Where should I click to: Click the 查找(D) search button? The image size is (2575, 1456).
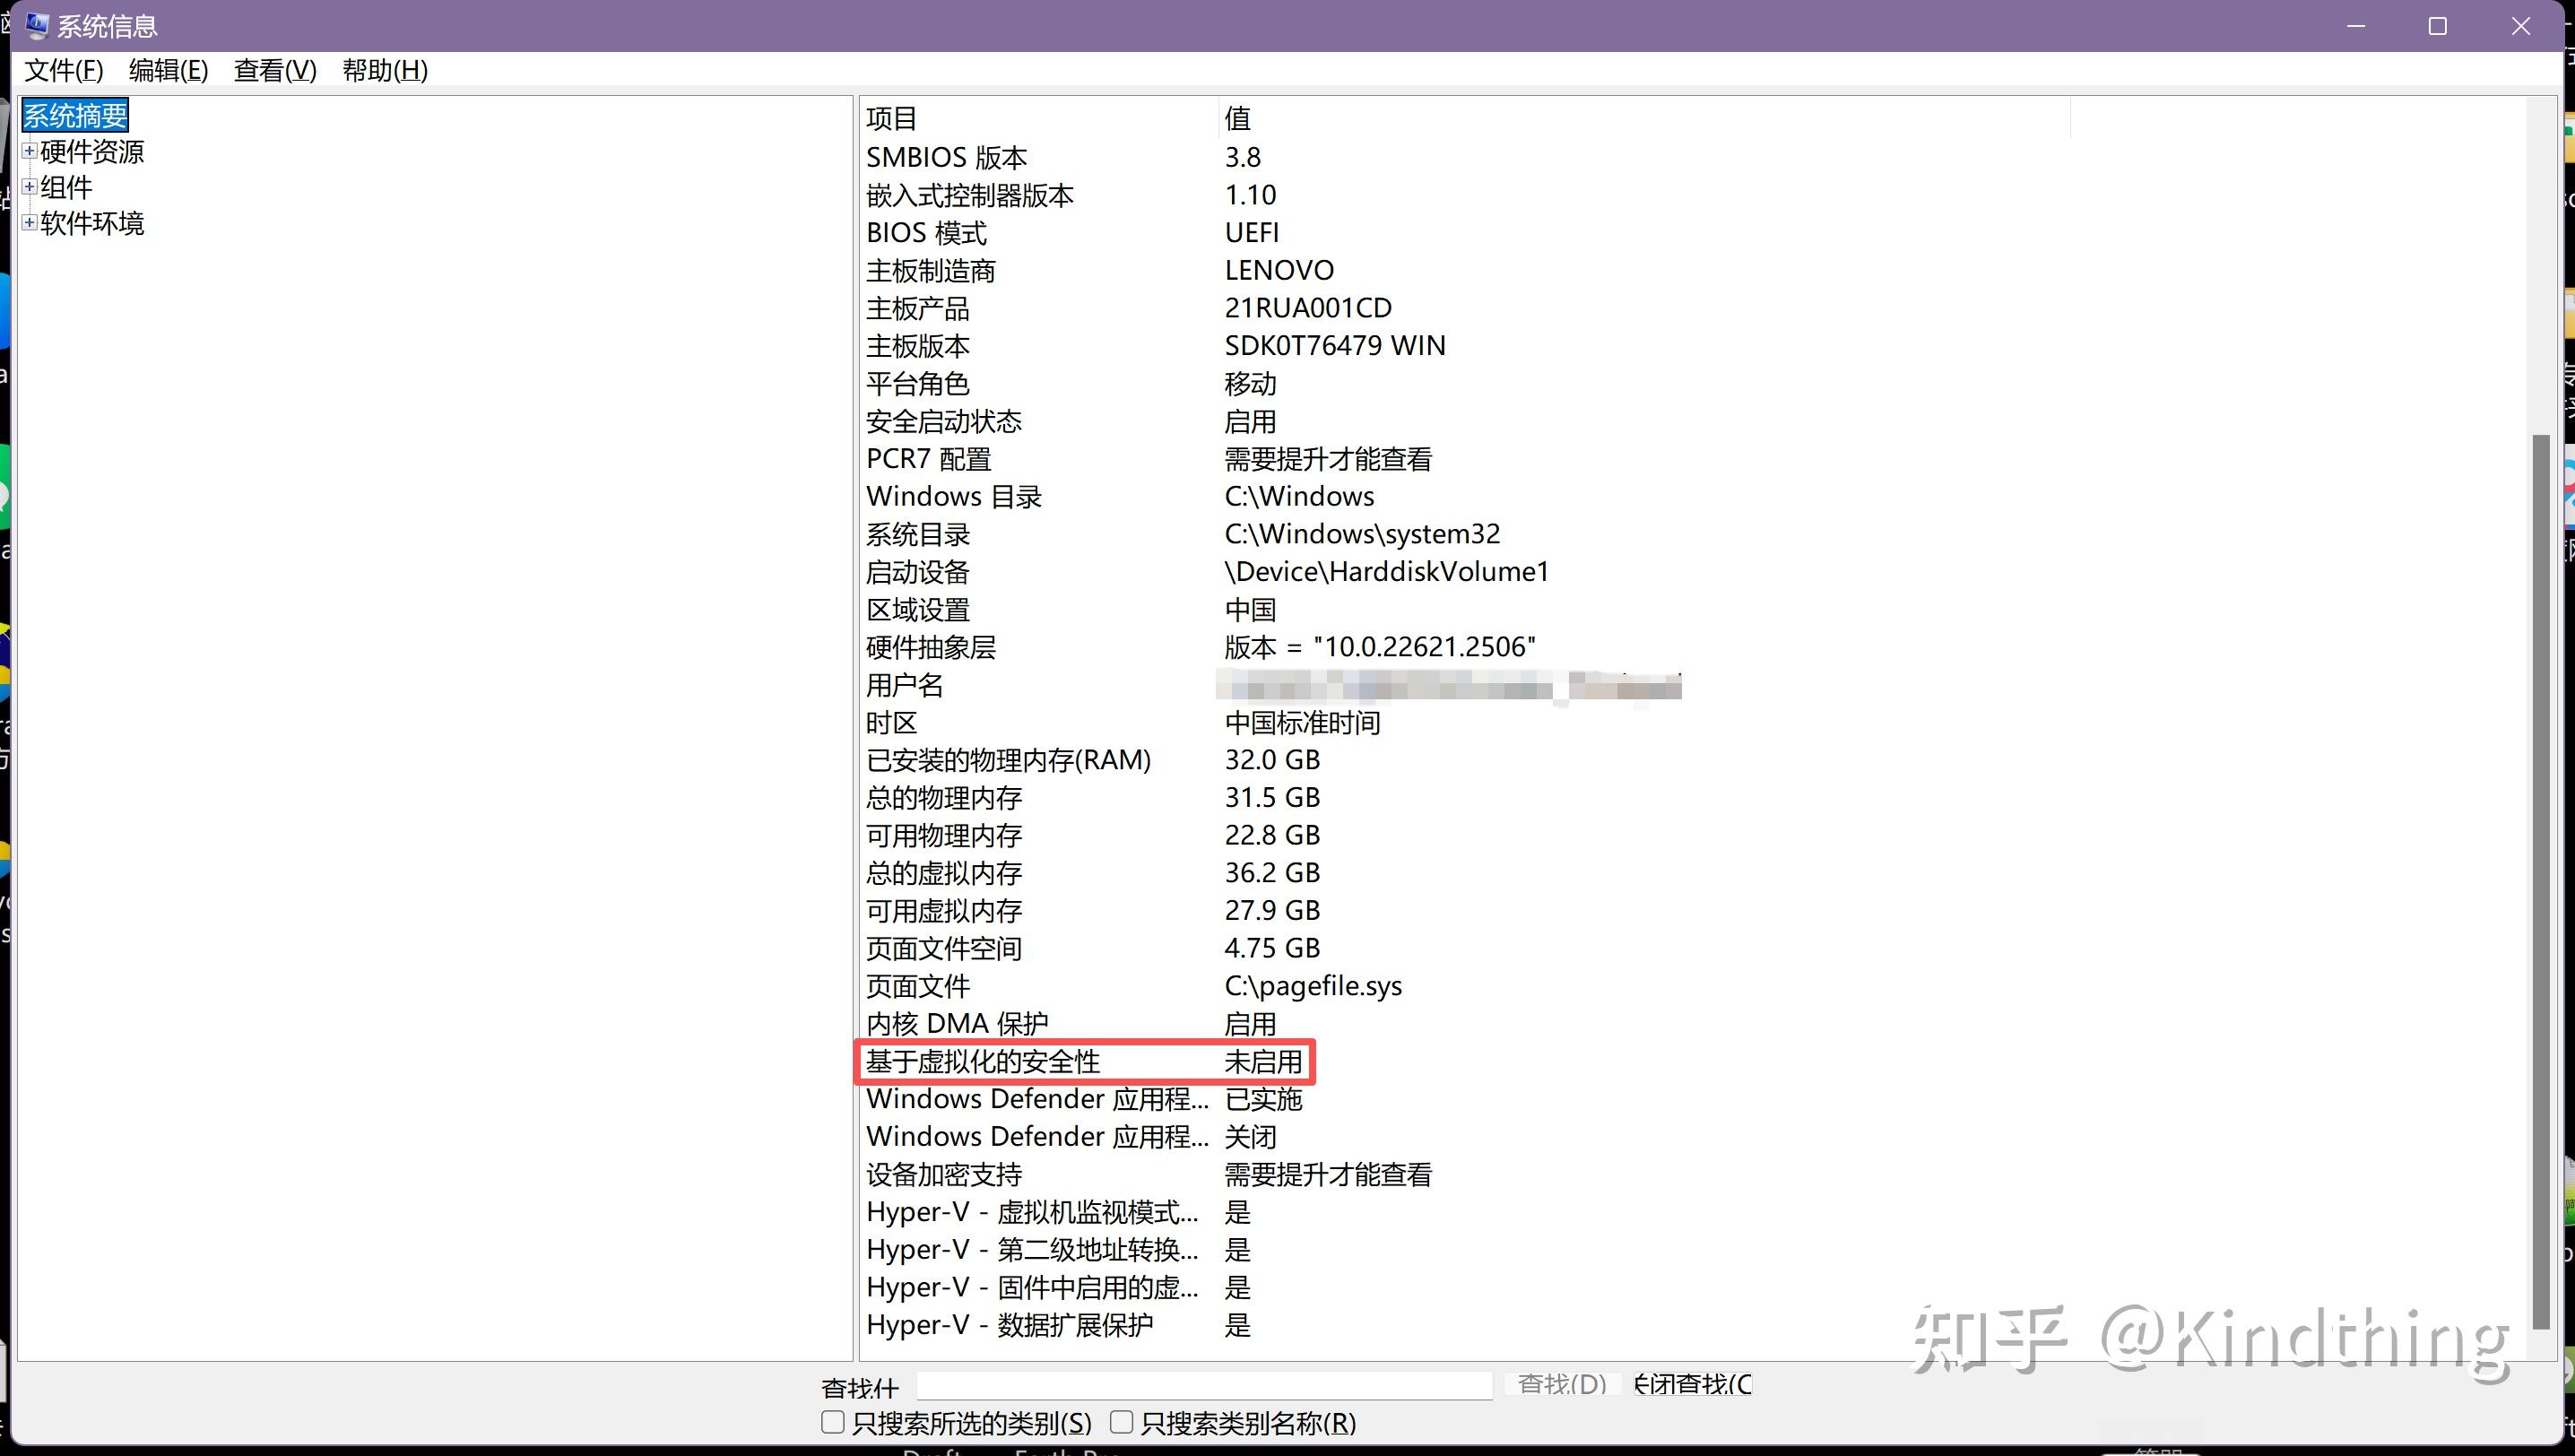pos(1563,1383)
